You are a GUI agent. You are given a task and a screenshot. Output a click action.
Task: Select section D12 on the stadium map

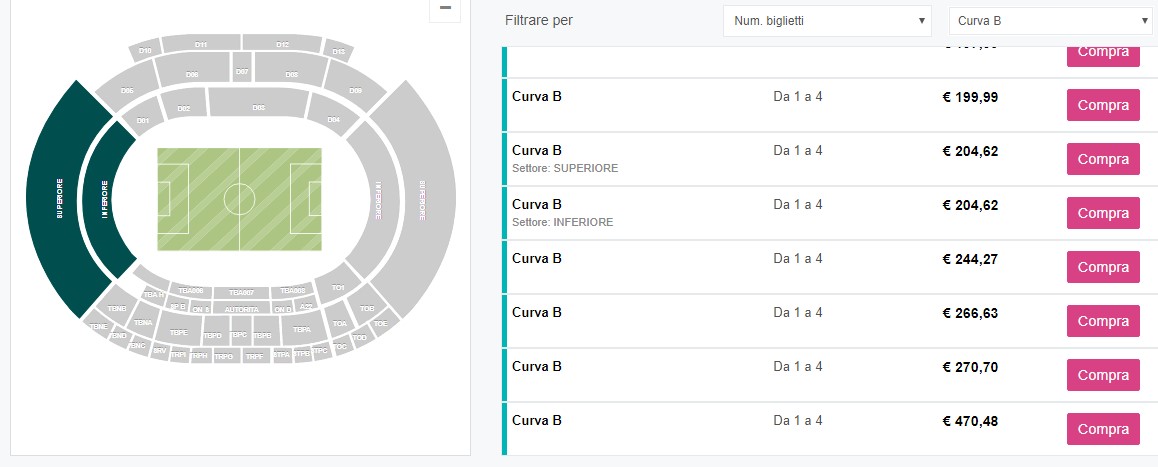click(x=282, y=44)
